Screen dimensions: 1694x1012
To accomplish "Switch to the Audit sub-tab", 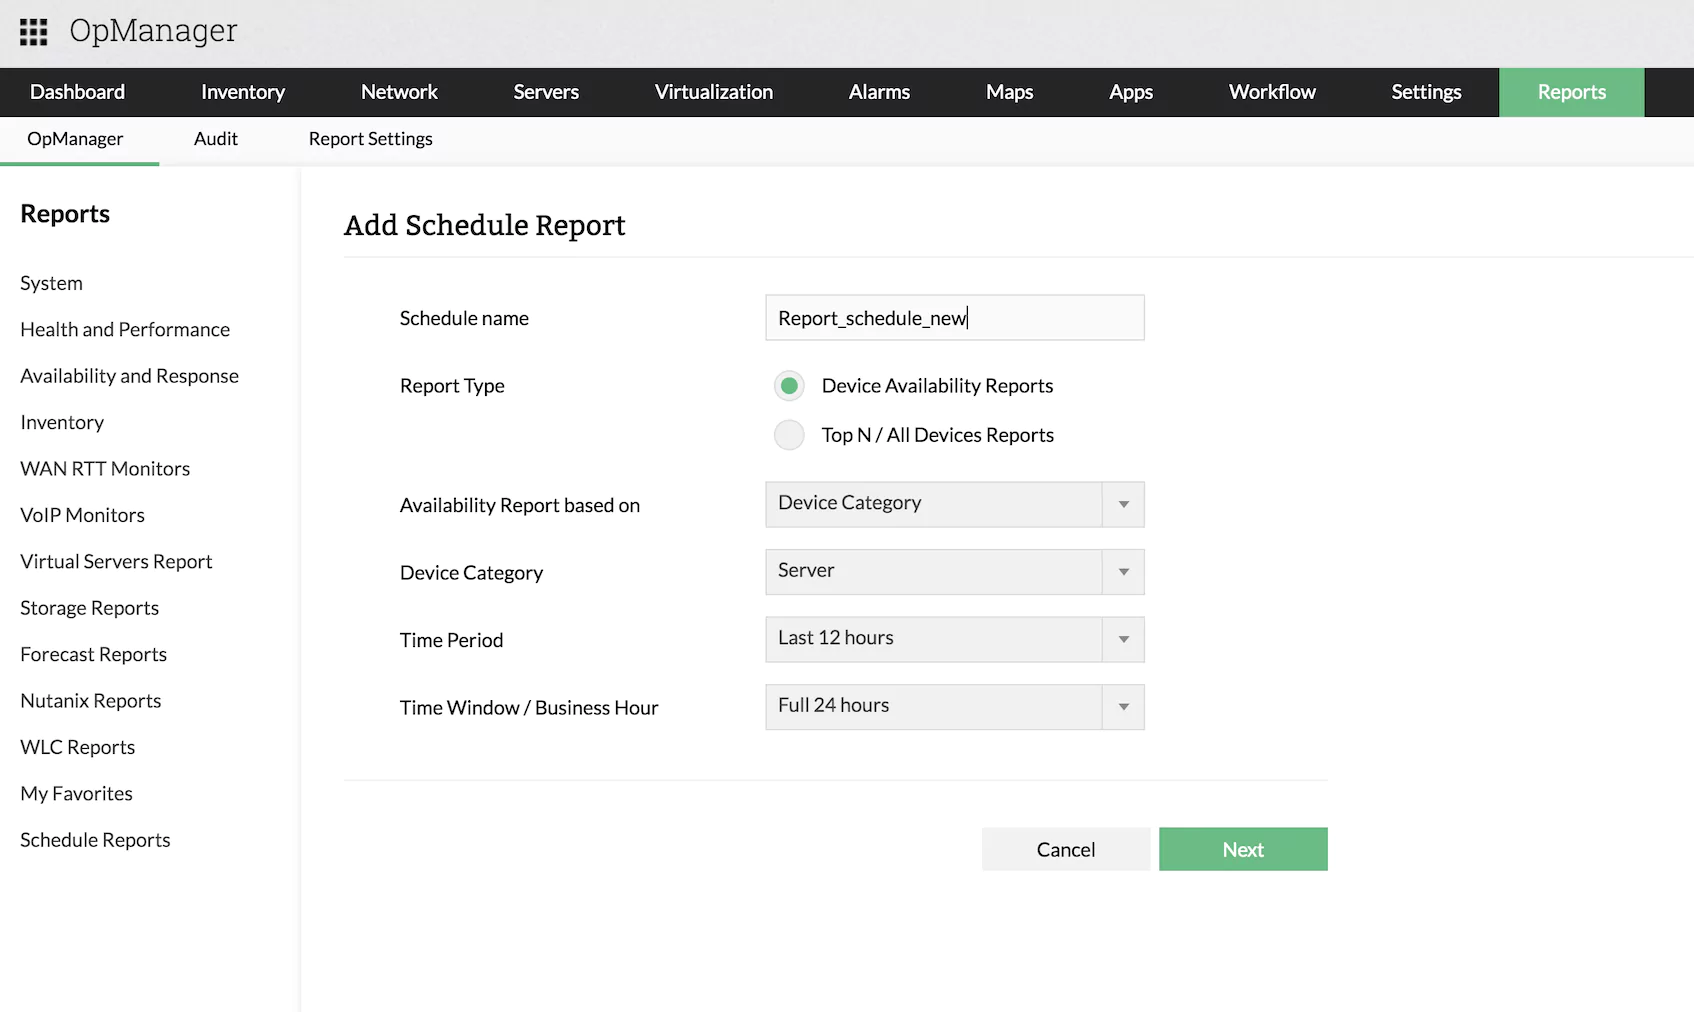I will [216, 139].
